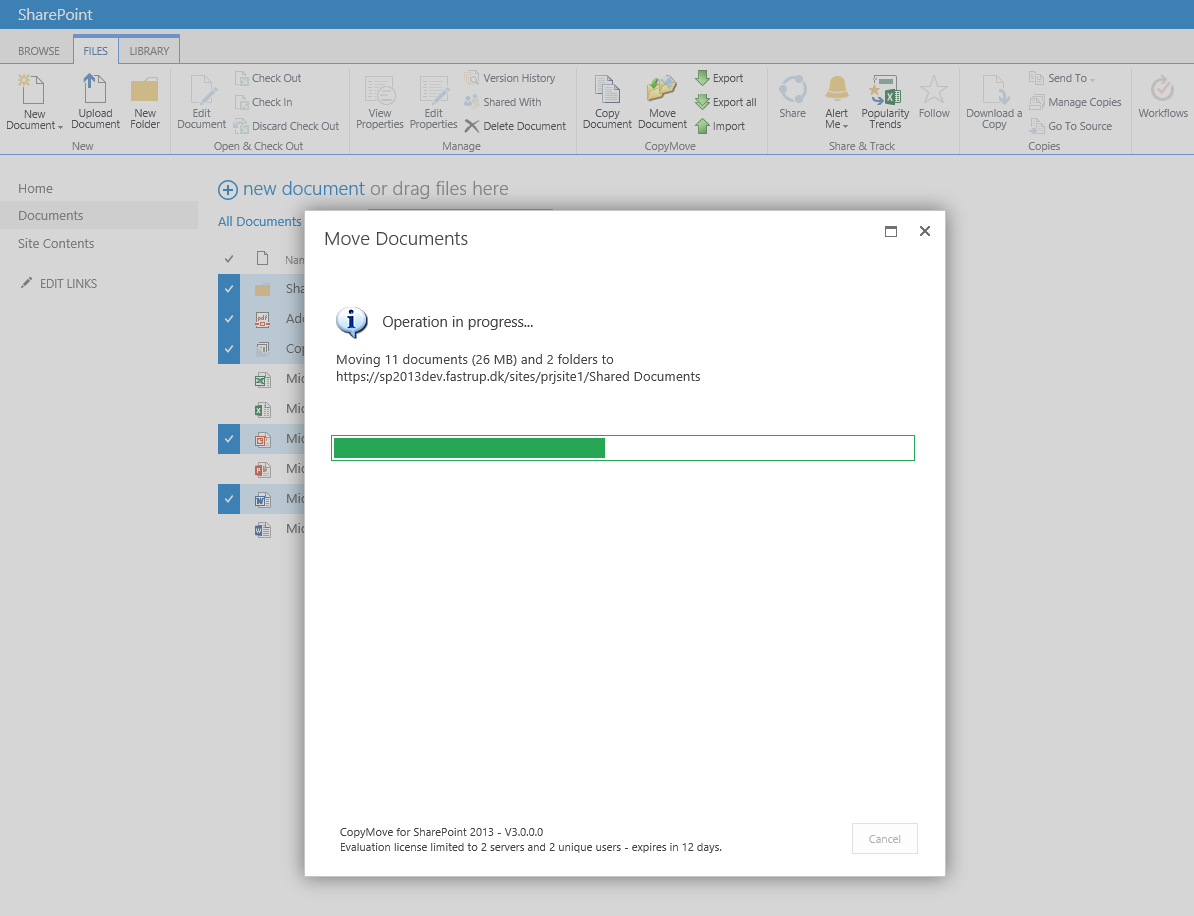1194x916 pixels.
Task: Click the Copy Document icon
Action: [607, 89]
